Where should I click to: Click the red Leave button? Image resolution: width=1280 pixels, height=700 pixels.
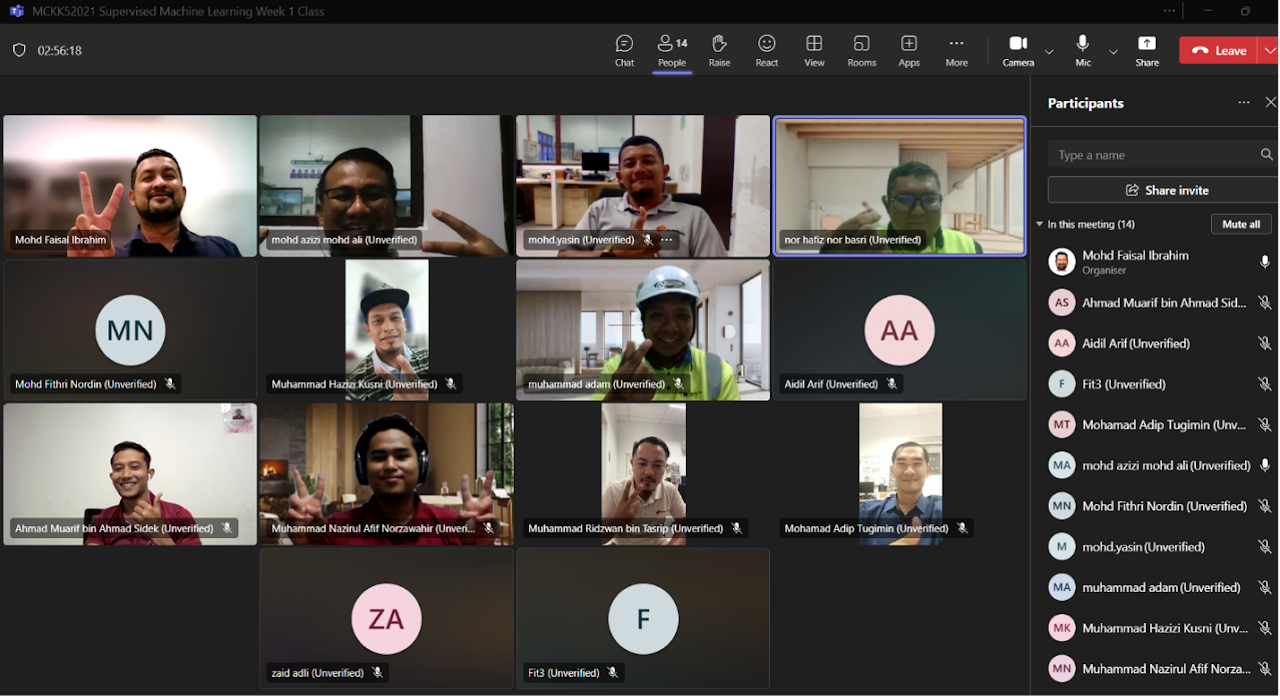click(1218, 51)
